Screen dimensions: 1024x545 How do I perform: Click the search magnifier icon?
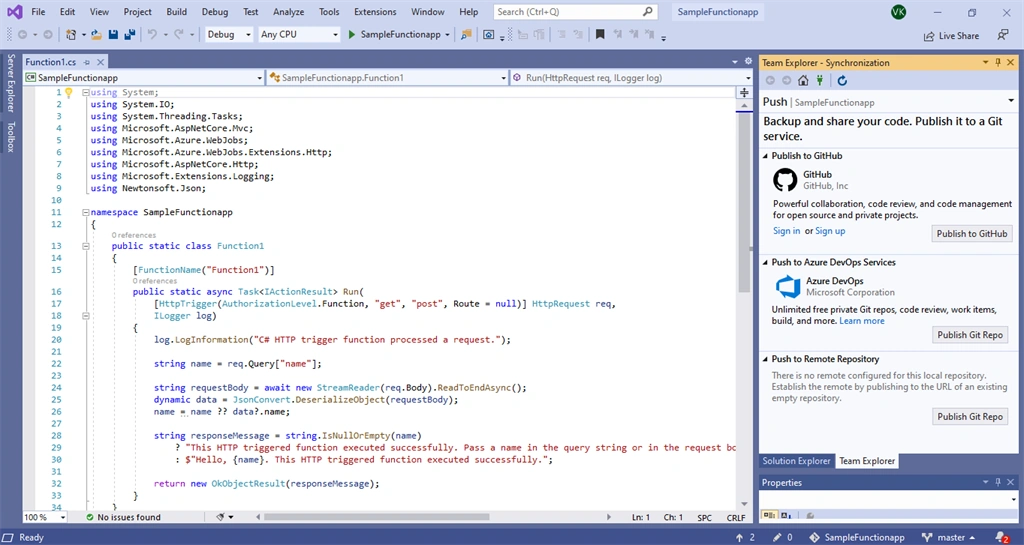(647, 12)
